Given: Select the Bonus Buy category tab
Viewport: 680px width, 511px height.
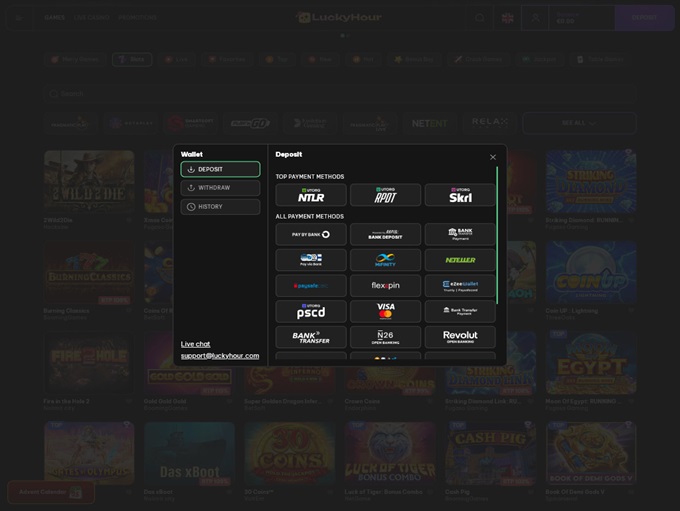Looking at the screenshot, I should (413, 59).
